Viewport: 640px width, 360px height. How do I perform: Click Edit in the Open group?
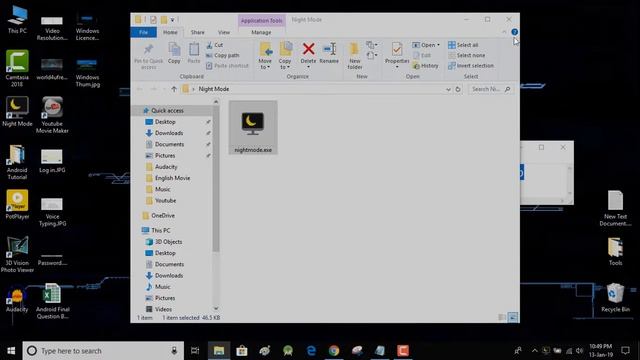422,55
